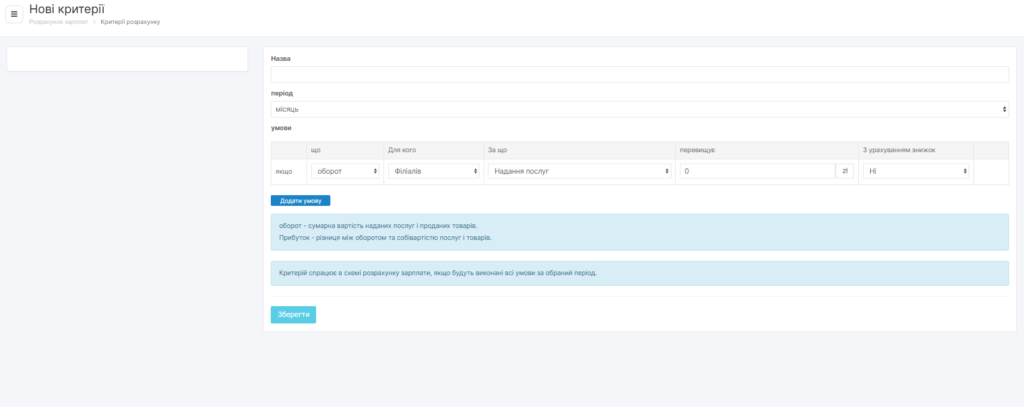
Task: Click the перевищує amount field
Action: tap(757, 171)
